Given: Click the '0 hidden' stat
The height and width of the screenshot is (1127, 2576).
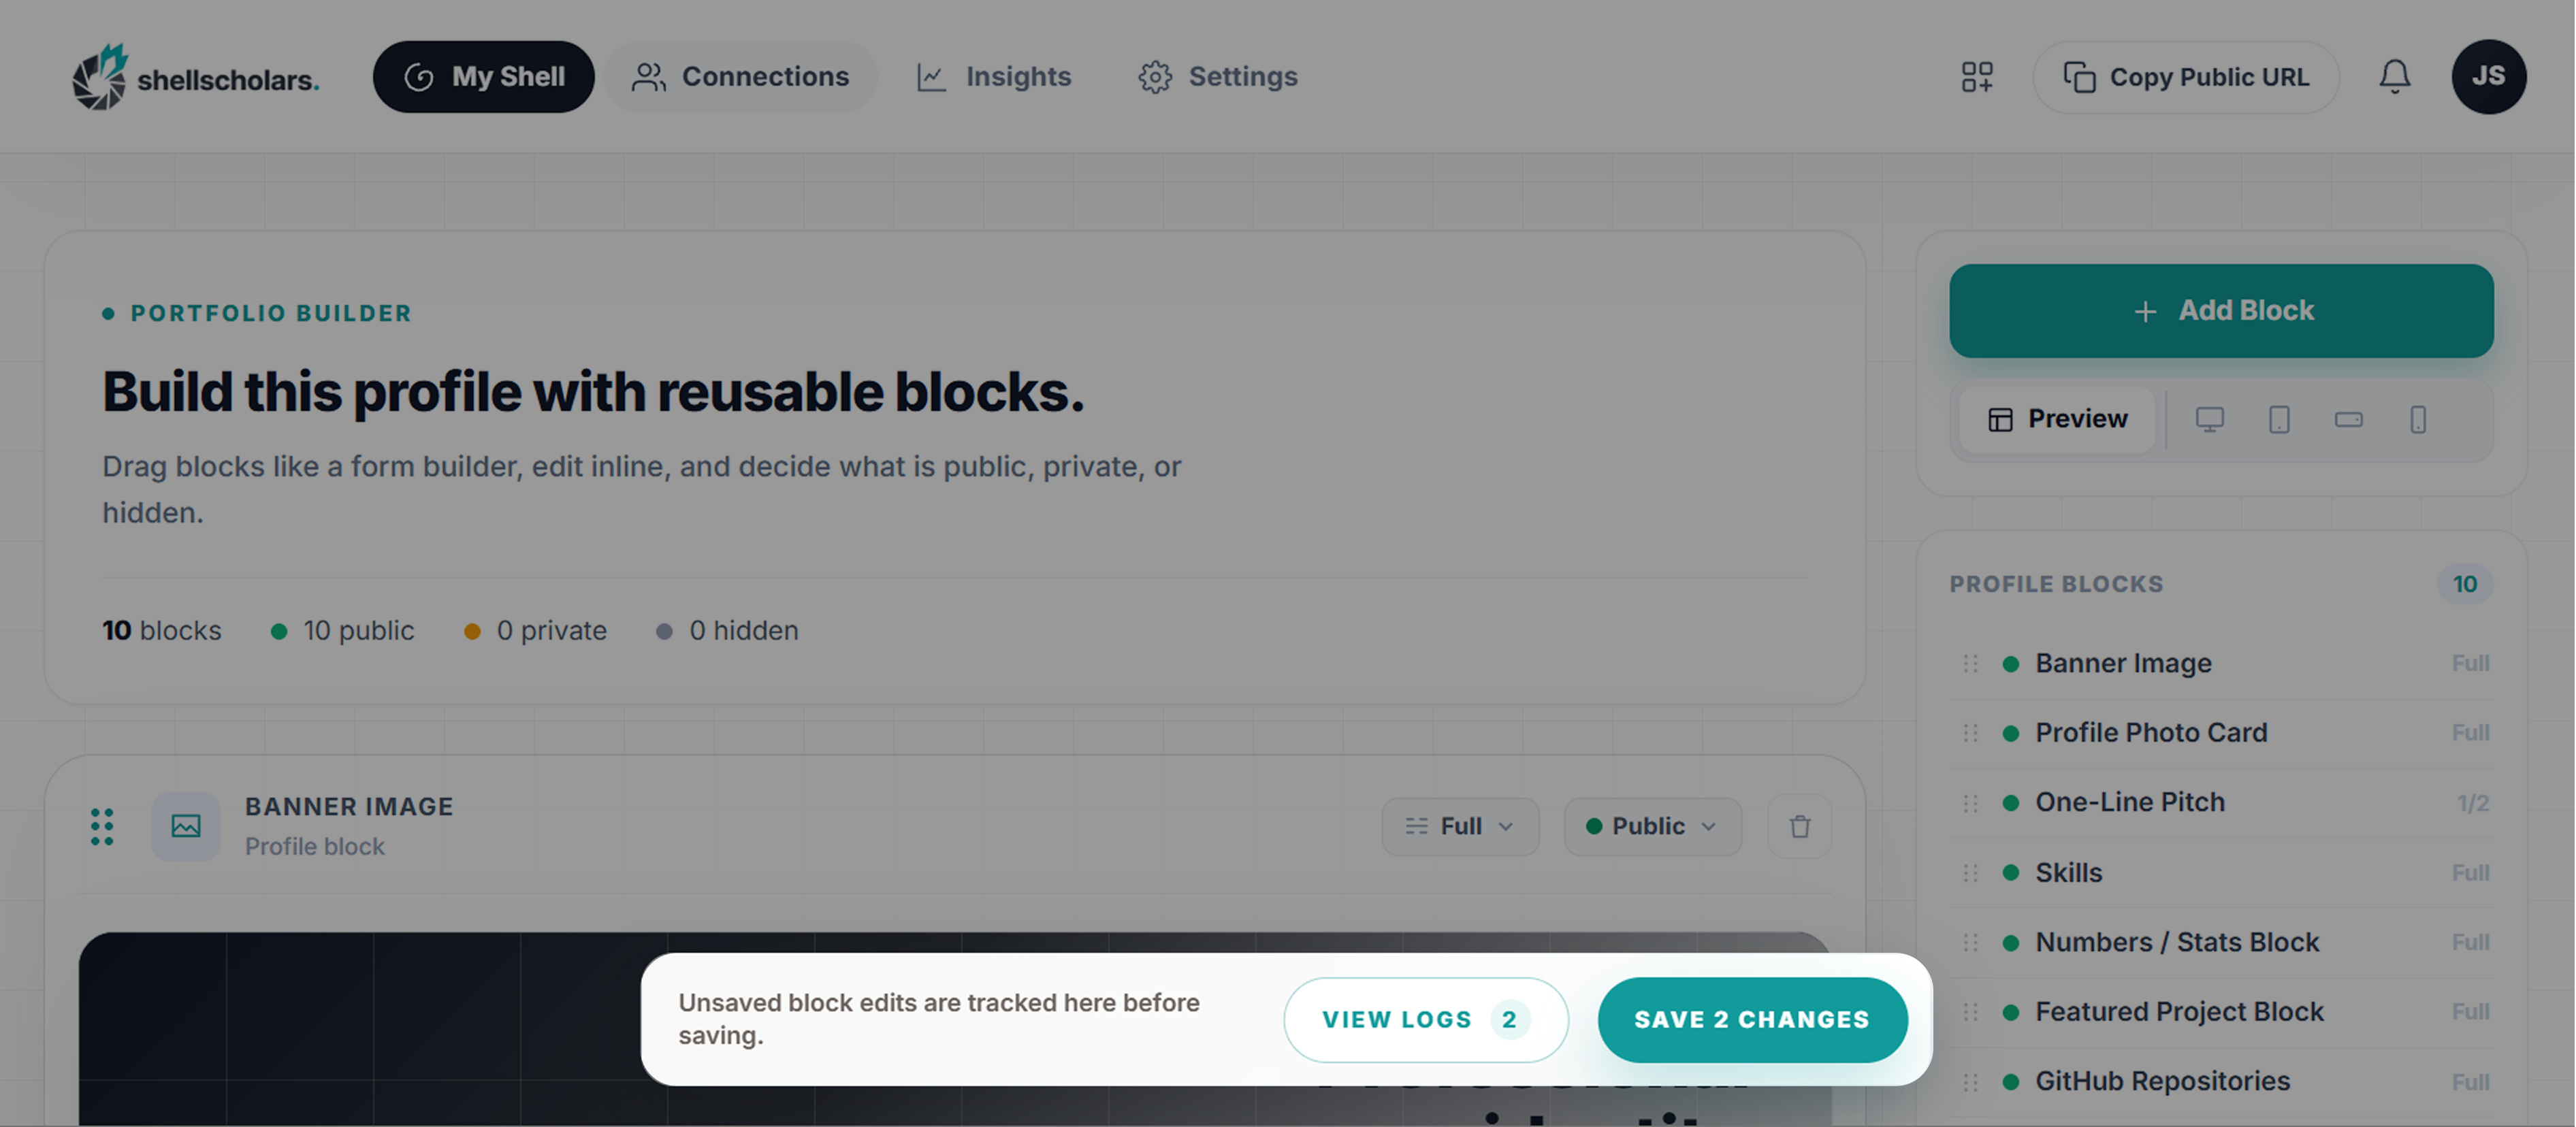Looking at the screenshot, I should click(x=727, y=631).
